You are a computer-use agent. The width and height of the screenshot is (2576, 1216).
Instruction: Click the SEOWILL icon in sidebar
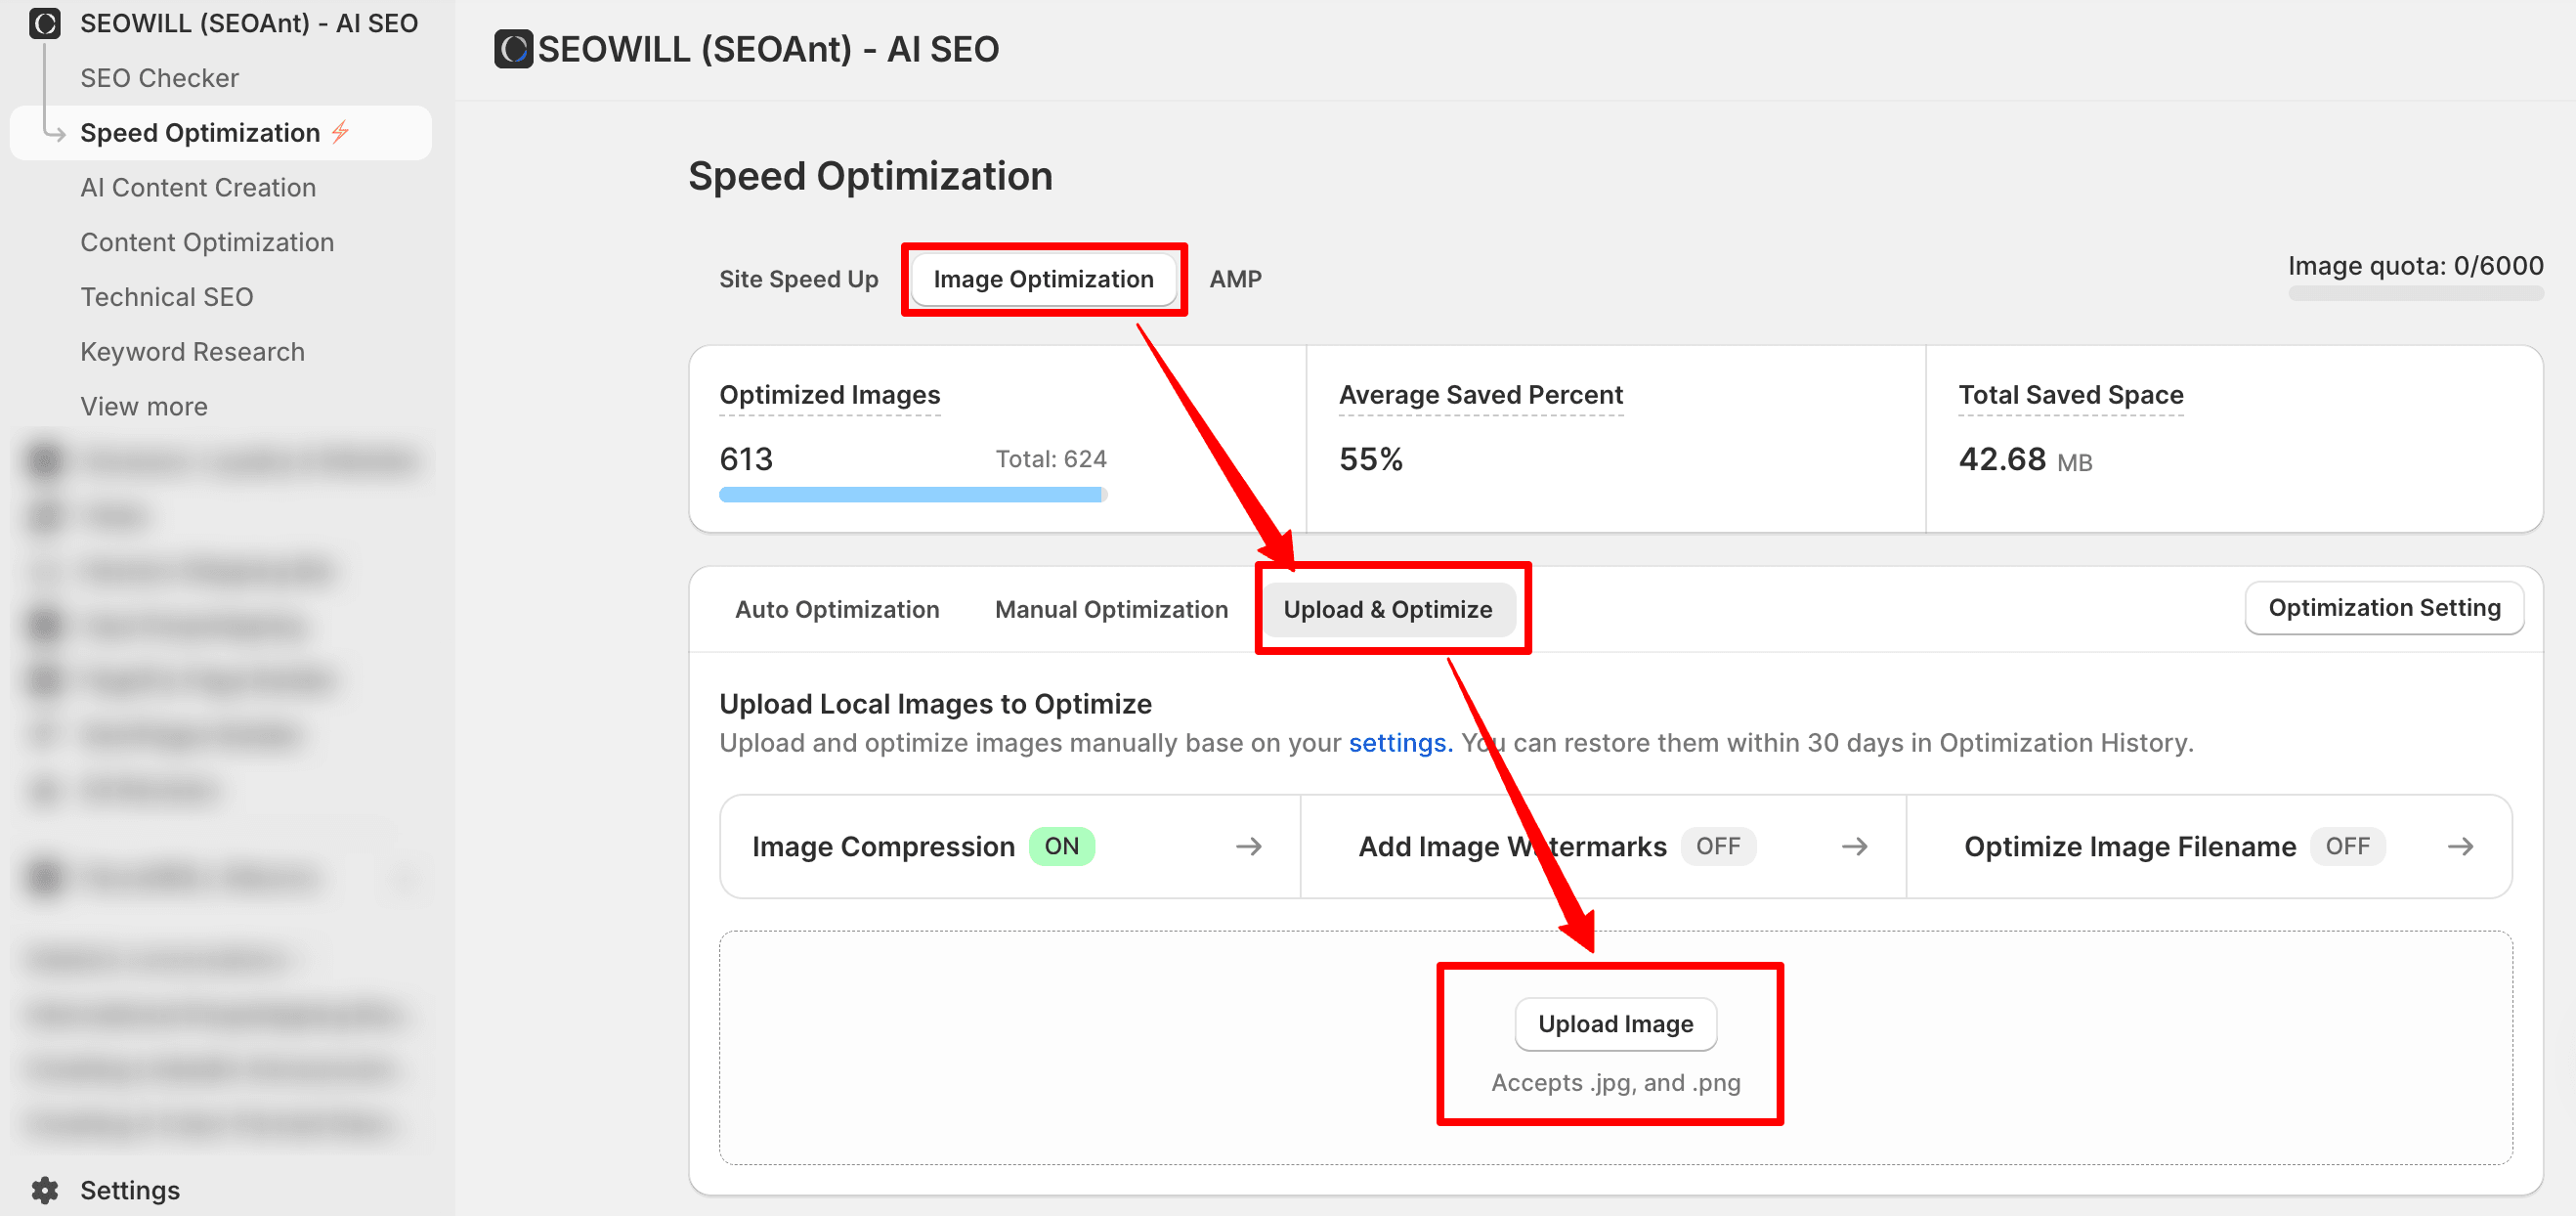coord(45,23)
